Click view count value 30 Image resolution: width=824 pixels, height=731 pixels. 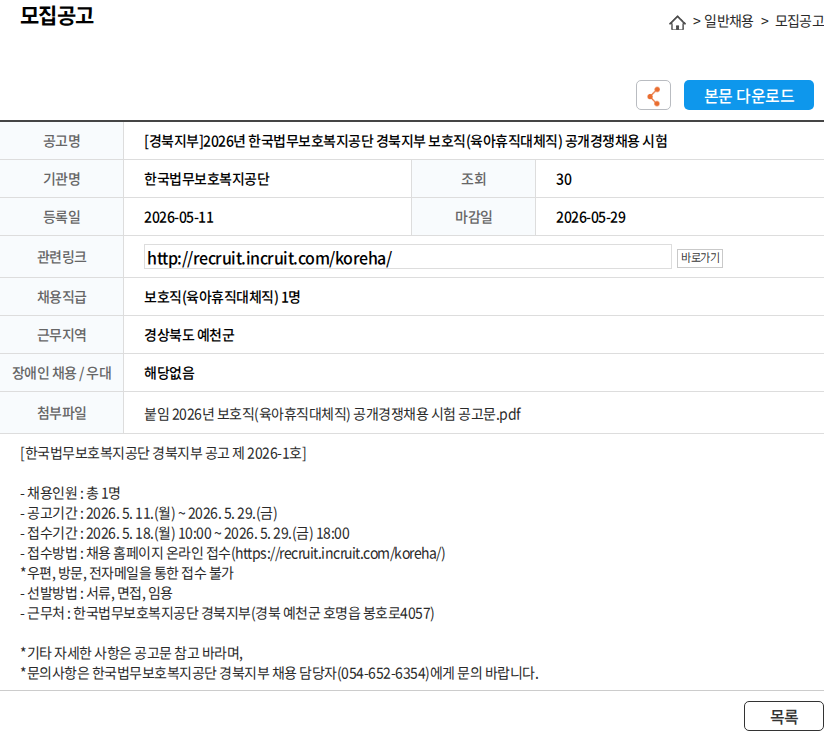coord(563,180)
